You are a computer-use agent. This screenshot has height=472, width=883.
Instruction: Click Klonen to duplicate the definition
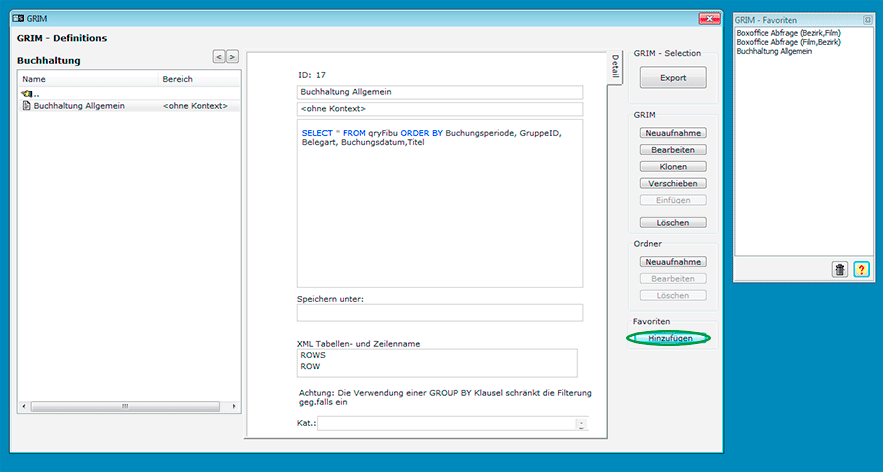[672, 166]
